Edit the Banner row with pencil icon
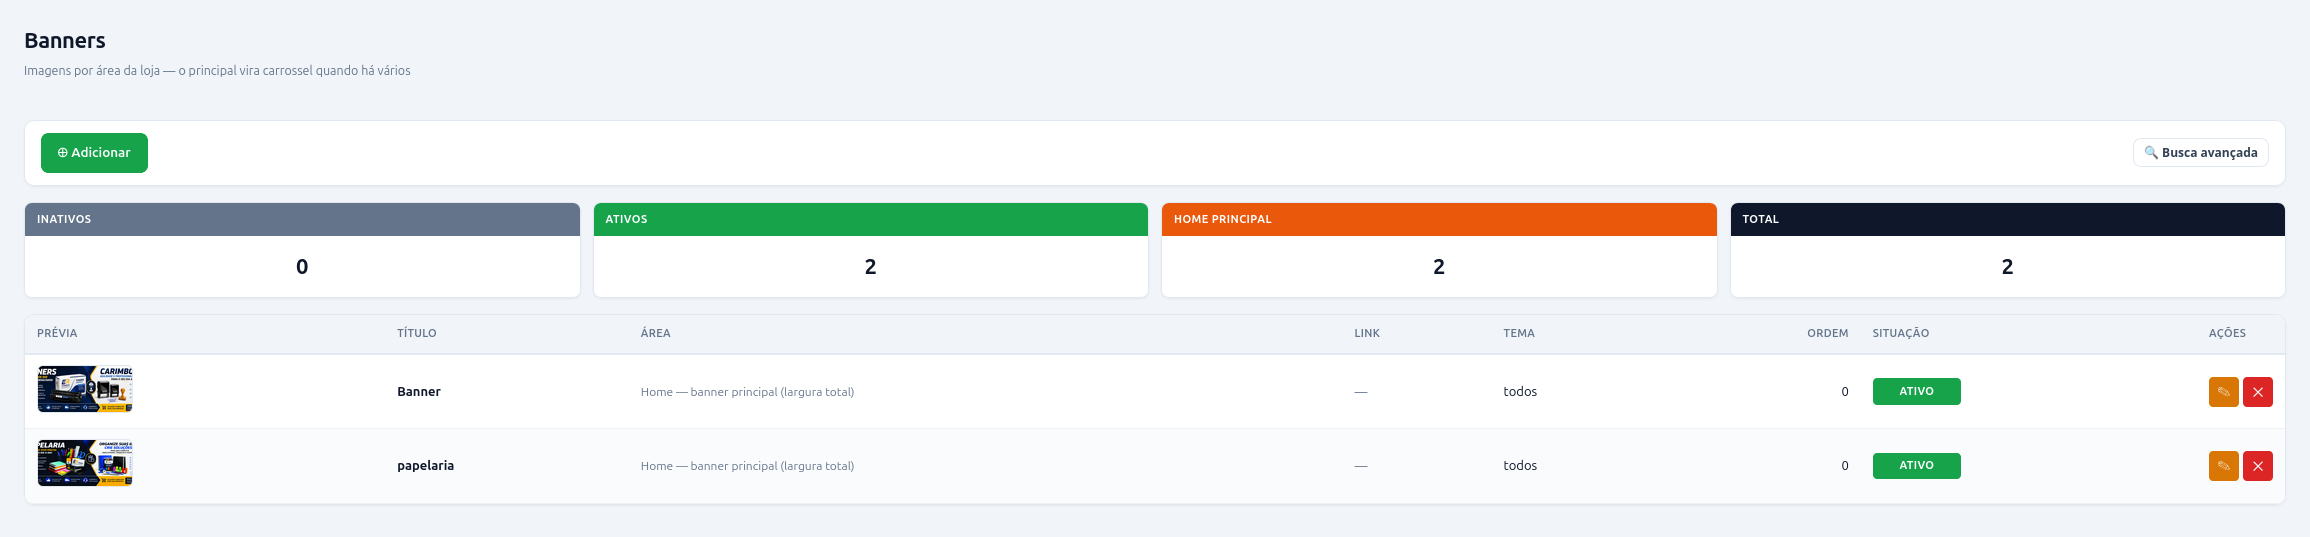Viewport: 2310px width, 537px height. pyautogui.click(x=2223, y=392)
